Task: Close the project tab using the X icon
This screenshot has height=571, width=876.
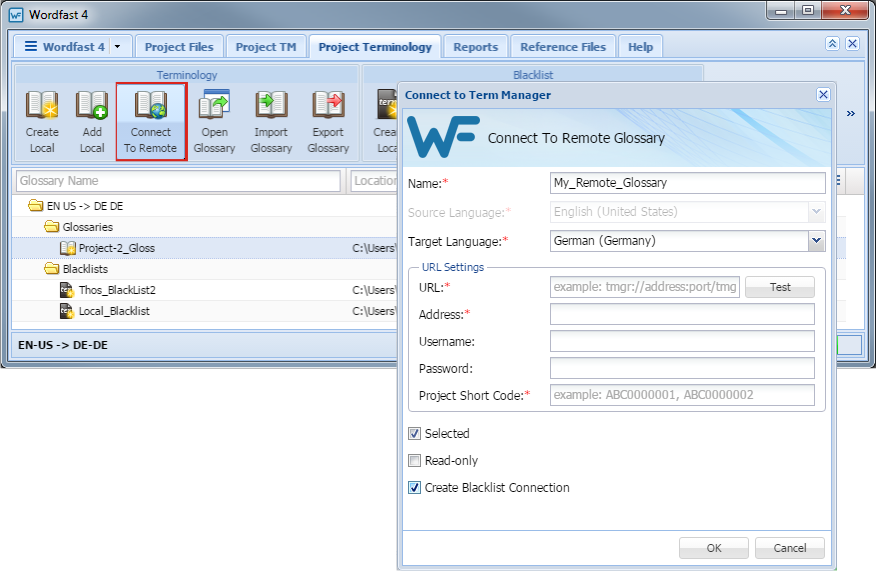Action: click(x=852, y=44)
